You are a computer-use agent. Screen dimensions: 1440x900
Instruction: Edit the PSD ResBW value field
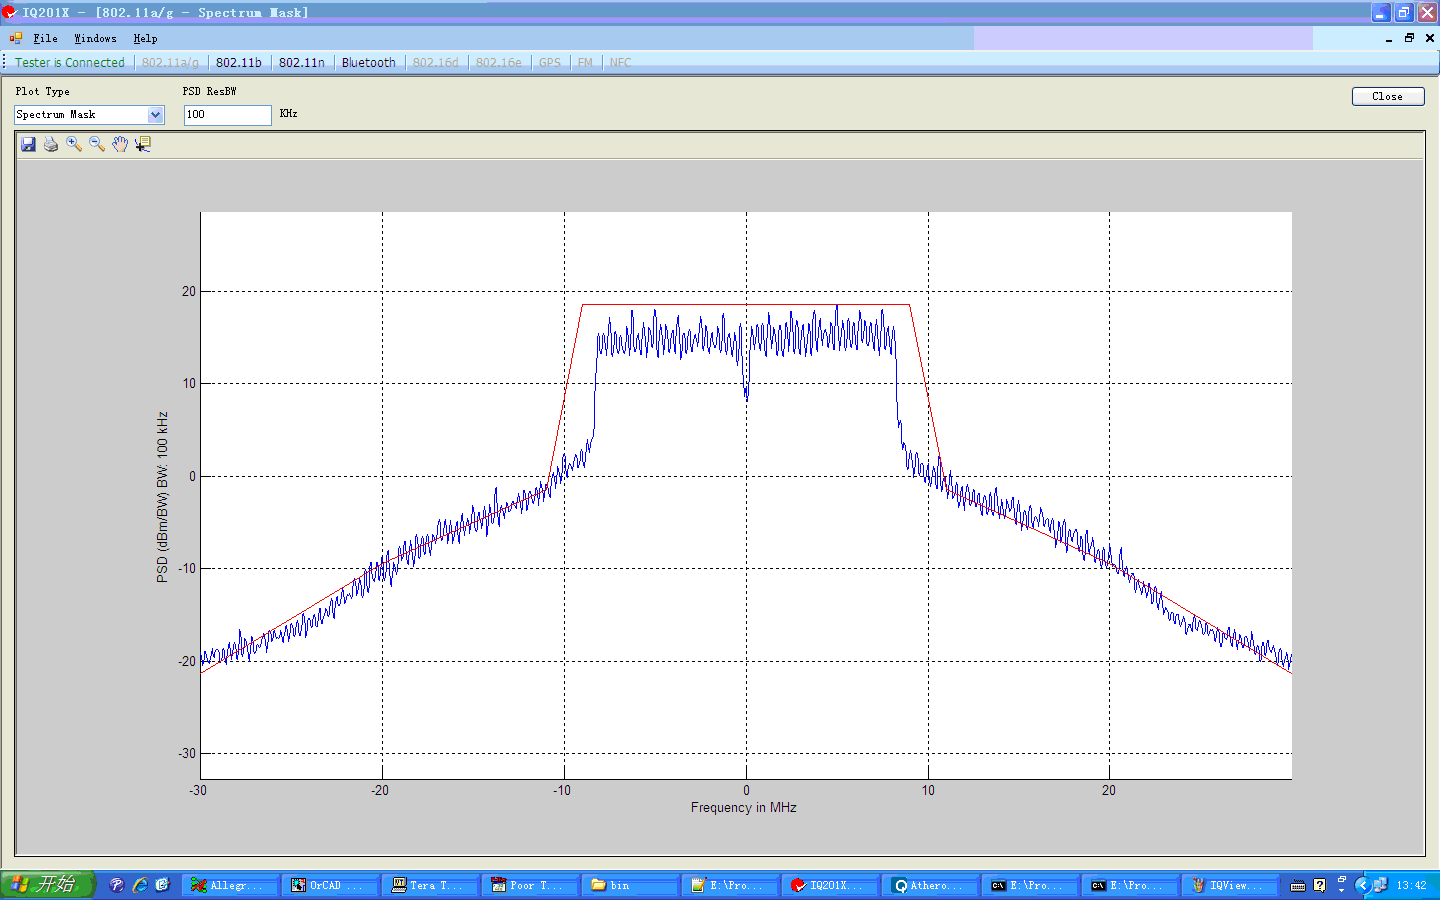point(227,115)
